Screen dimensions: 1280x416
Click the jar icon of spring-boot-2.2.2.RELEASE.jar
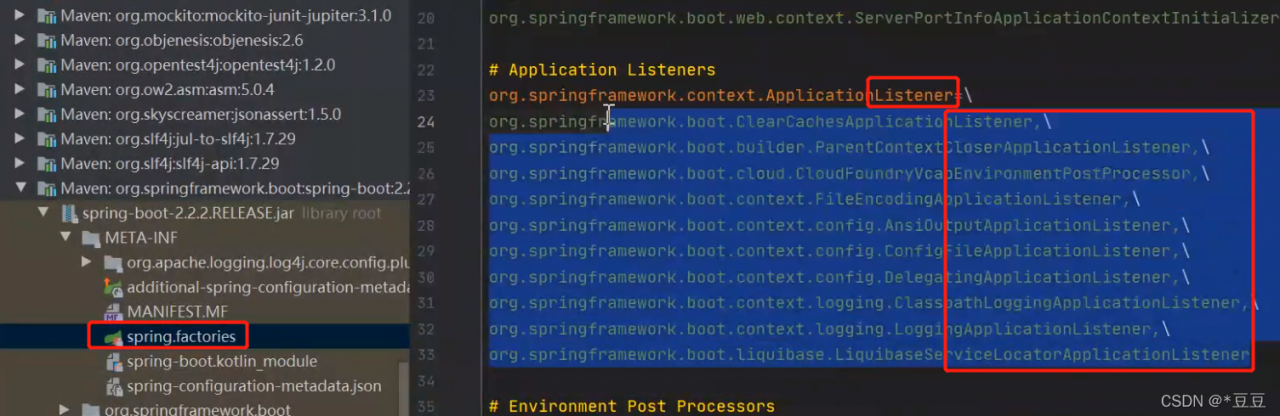[69, 213]
